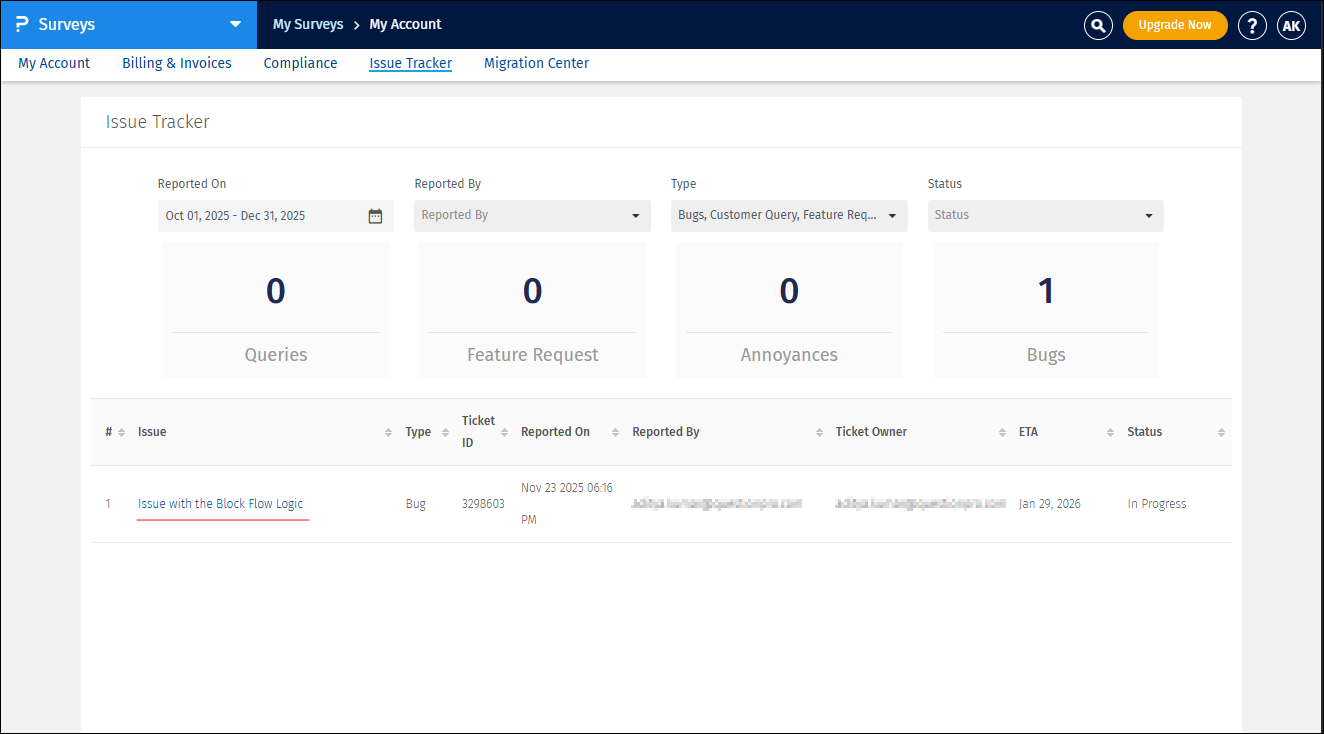Click the Upgrade Now button
Image resolution: width=1324 pixels, height=734 pixels.
(1174, 25)
